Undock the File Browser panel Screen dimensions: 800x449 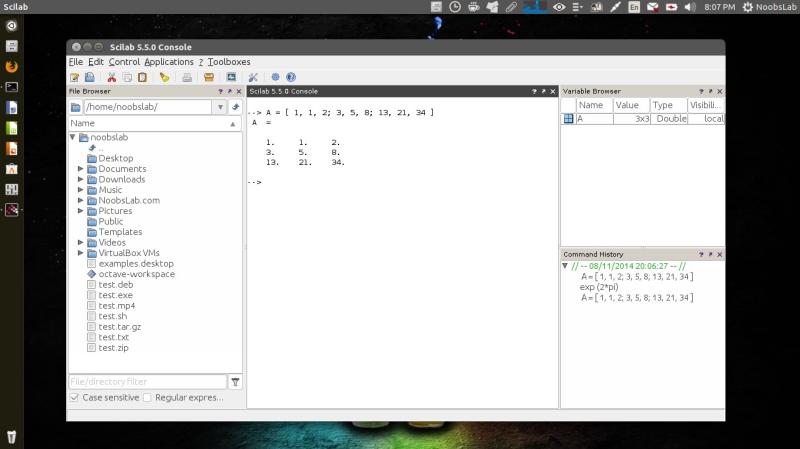[230, 91]
